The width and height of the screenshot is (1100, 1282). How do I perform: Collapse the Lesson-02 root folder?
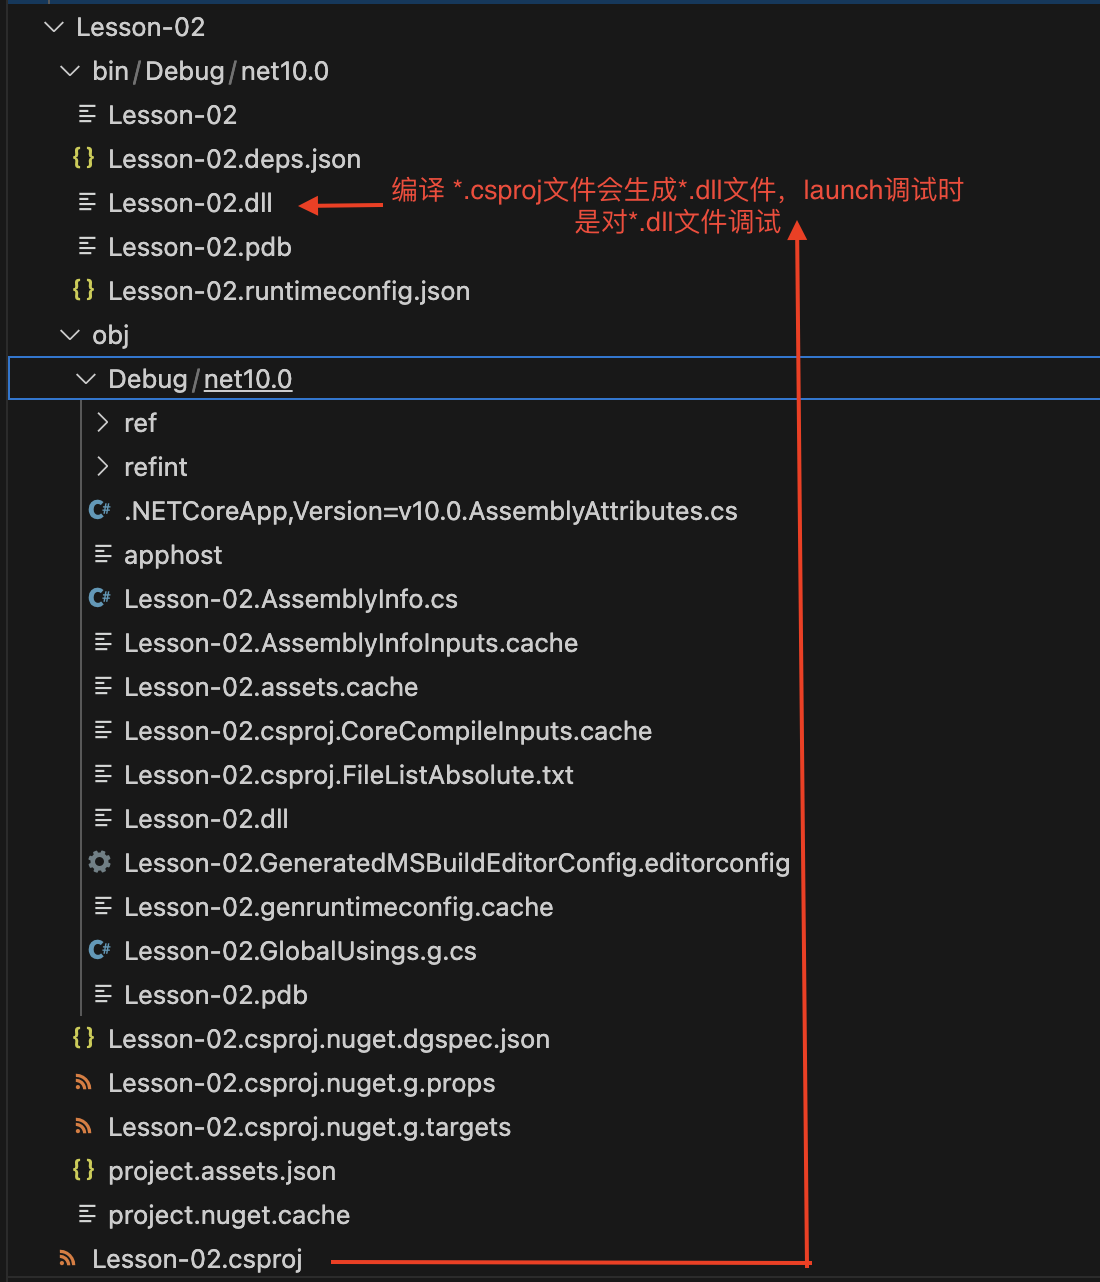click(54, 27)
